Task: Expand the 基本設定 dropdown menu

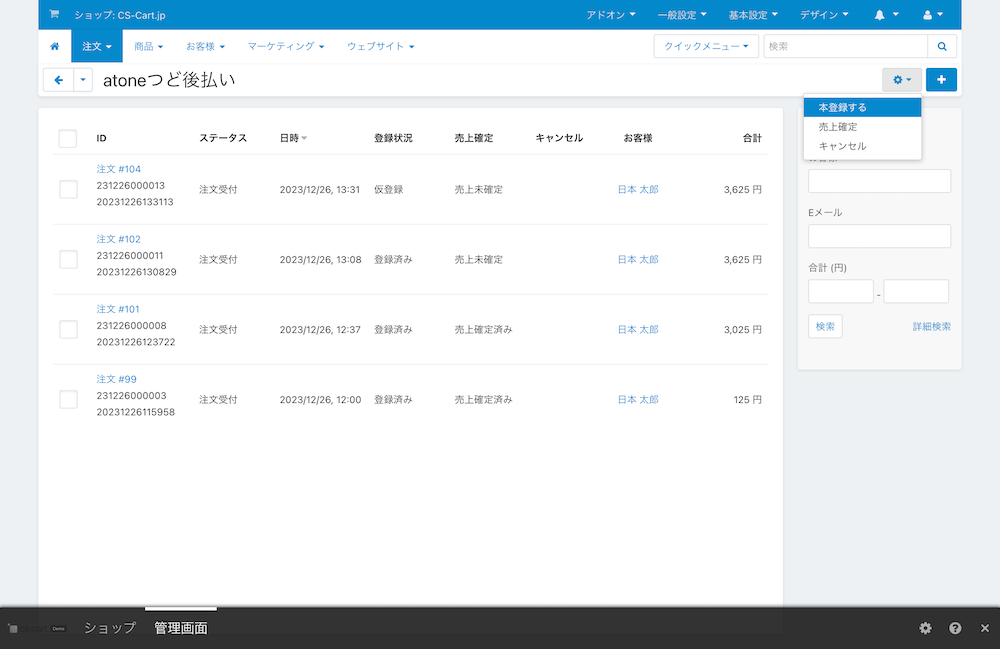Action: (753, 15)
